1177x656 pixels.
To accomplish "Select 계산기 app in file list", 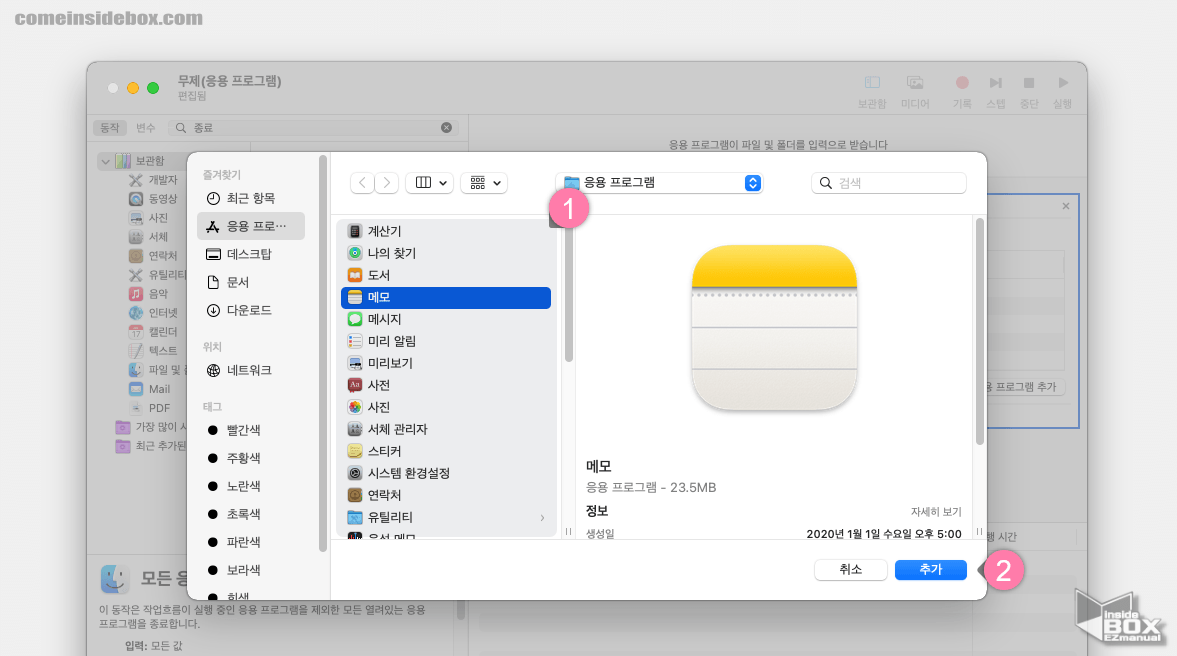I will click(x=446, y=231).
